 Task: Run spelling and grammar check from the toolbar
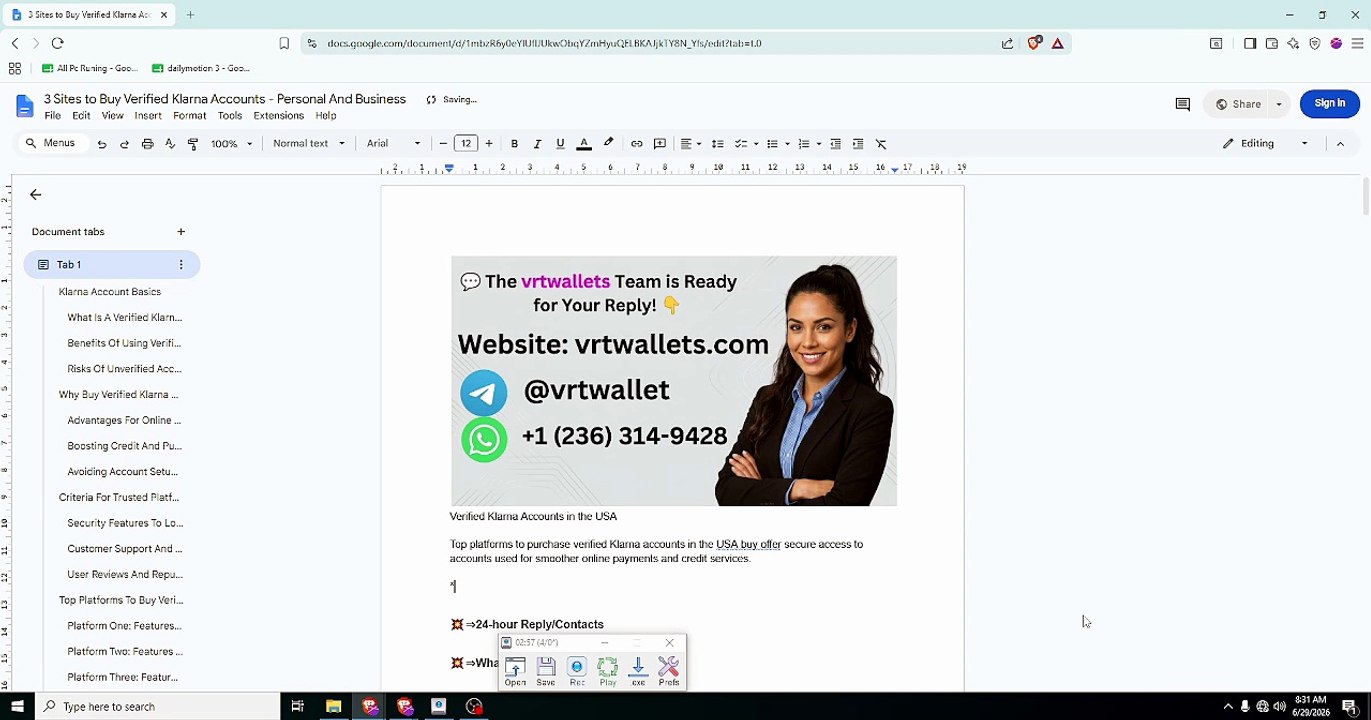170,144
